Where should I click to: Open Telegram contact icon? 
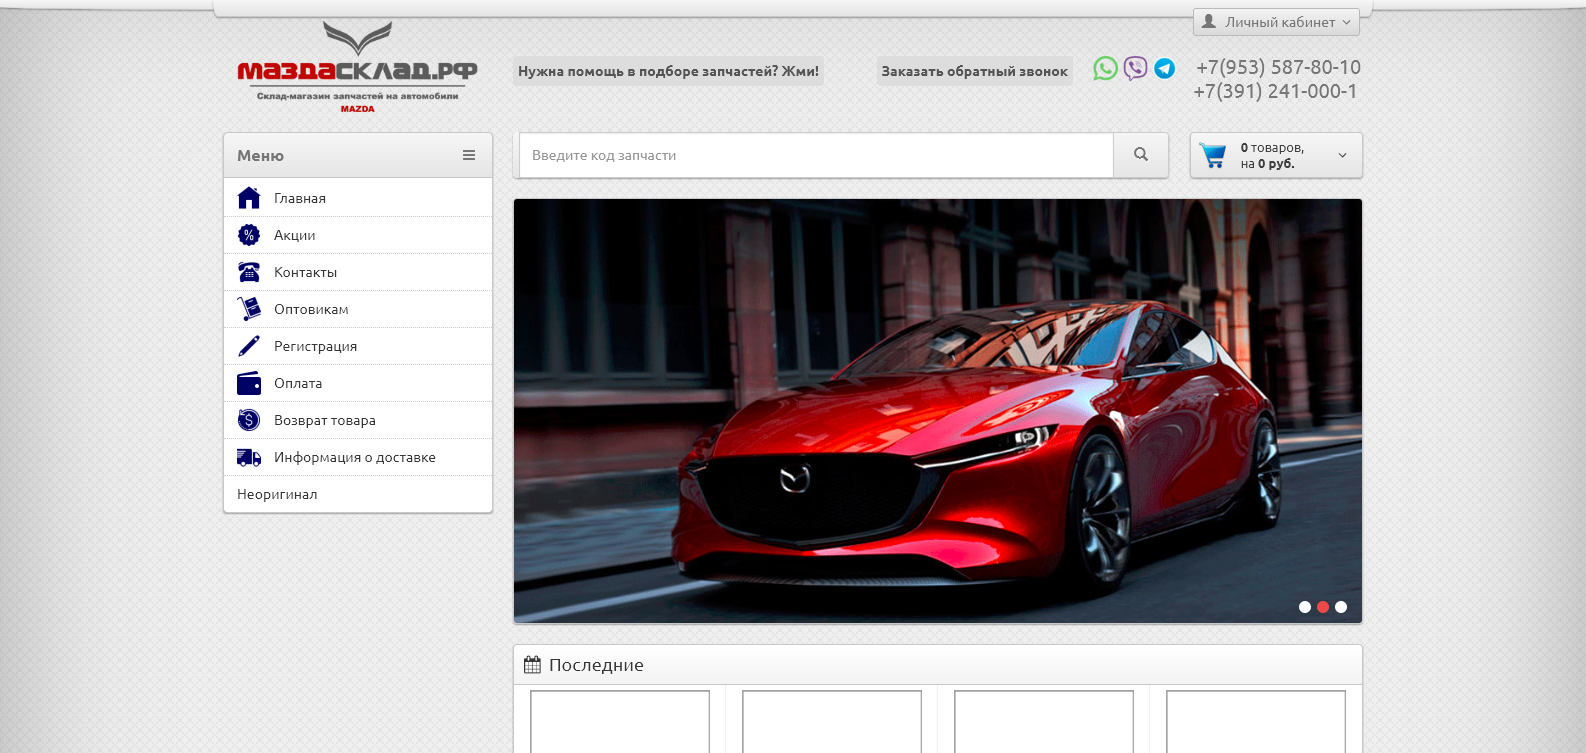pos(1164,68)
